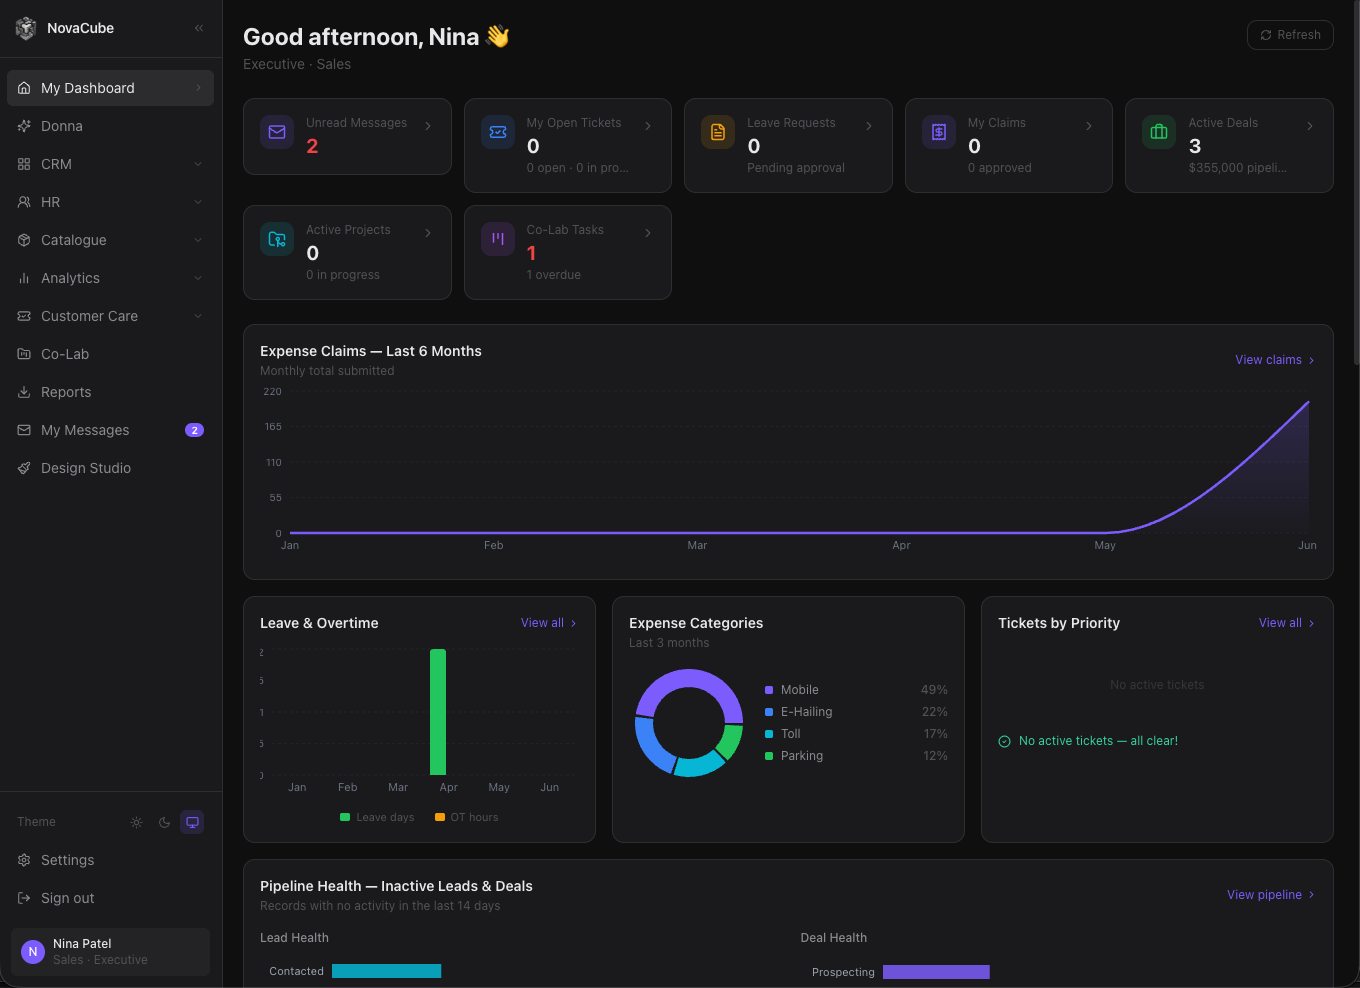Go to My Messages in sidebar
This screenshot has height=988, width=1360.
(x=110, y=430)
